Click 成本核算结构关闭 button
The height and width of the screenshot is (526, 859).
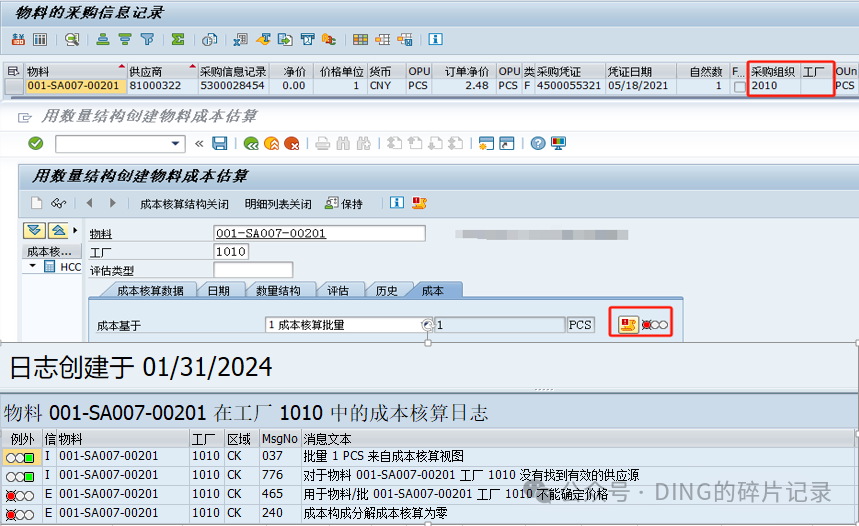pos(184,204)
